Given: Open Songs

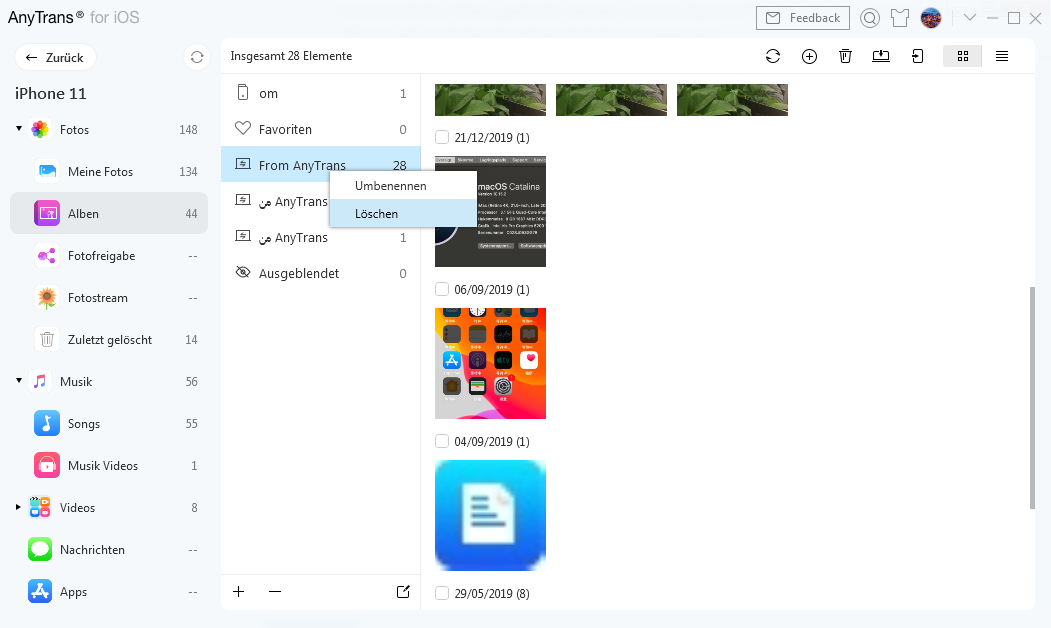Looking at the screenshot, I should (109, 424).
